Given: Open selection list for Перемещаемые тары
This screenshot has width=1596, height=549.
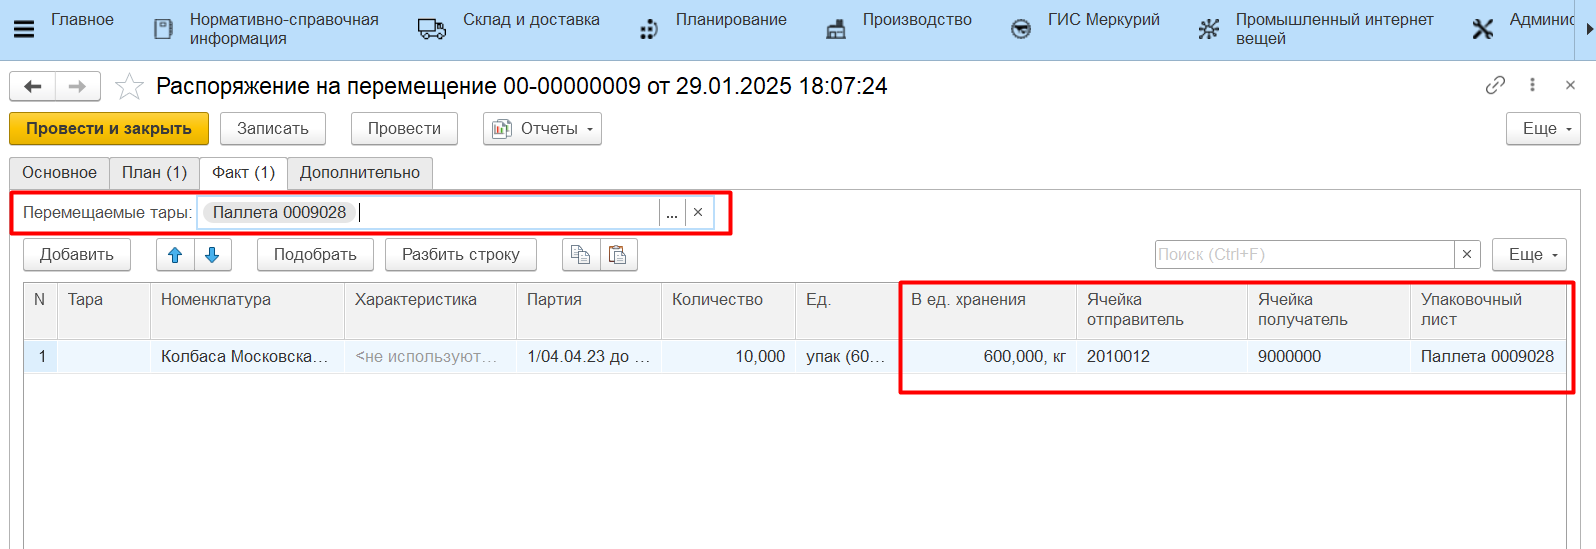Looking at the screenshot, I should click(672, 213).
